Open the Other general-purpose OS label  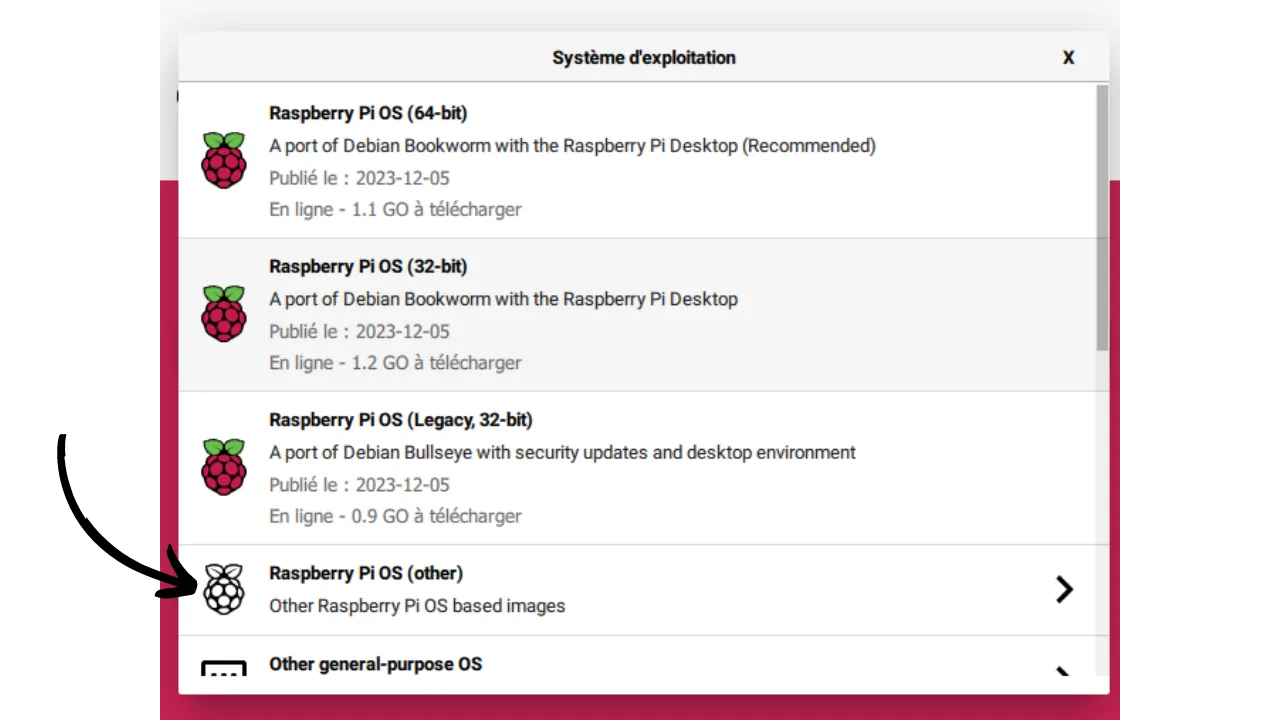[375, 664]
